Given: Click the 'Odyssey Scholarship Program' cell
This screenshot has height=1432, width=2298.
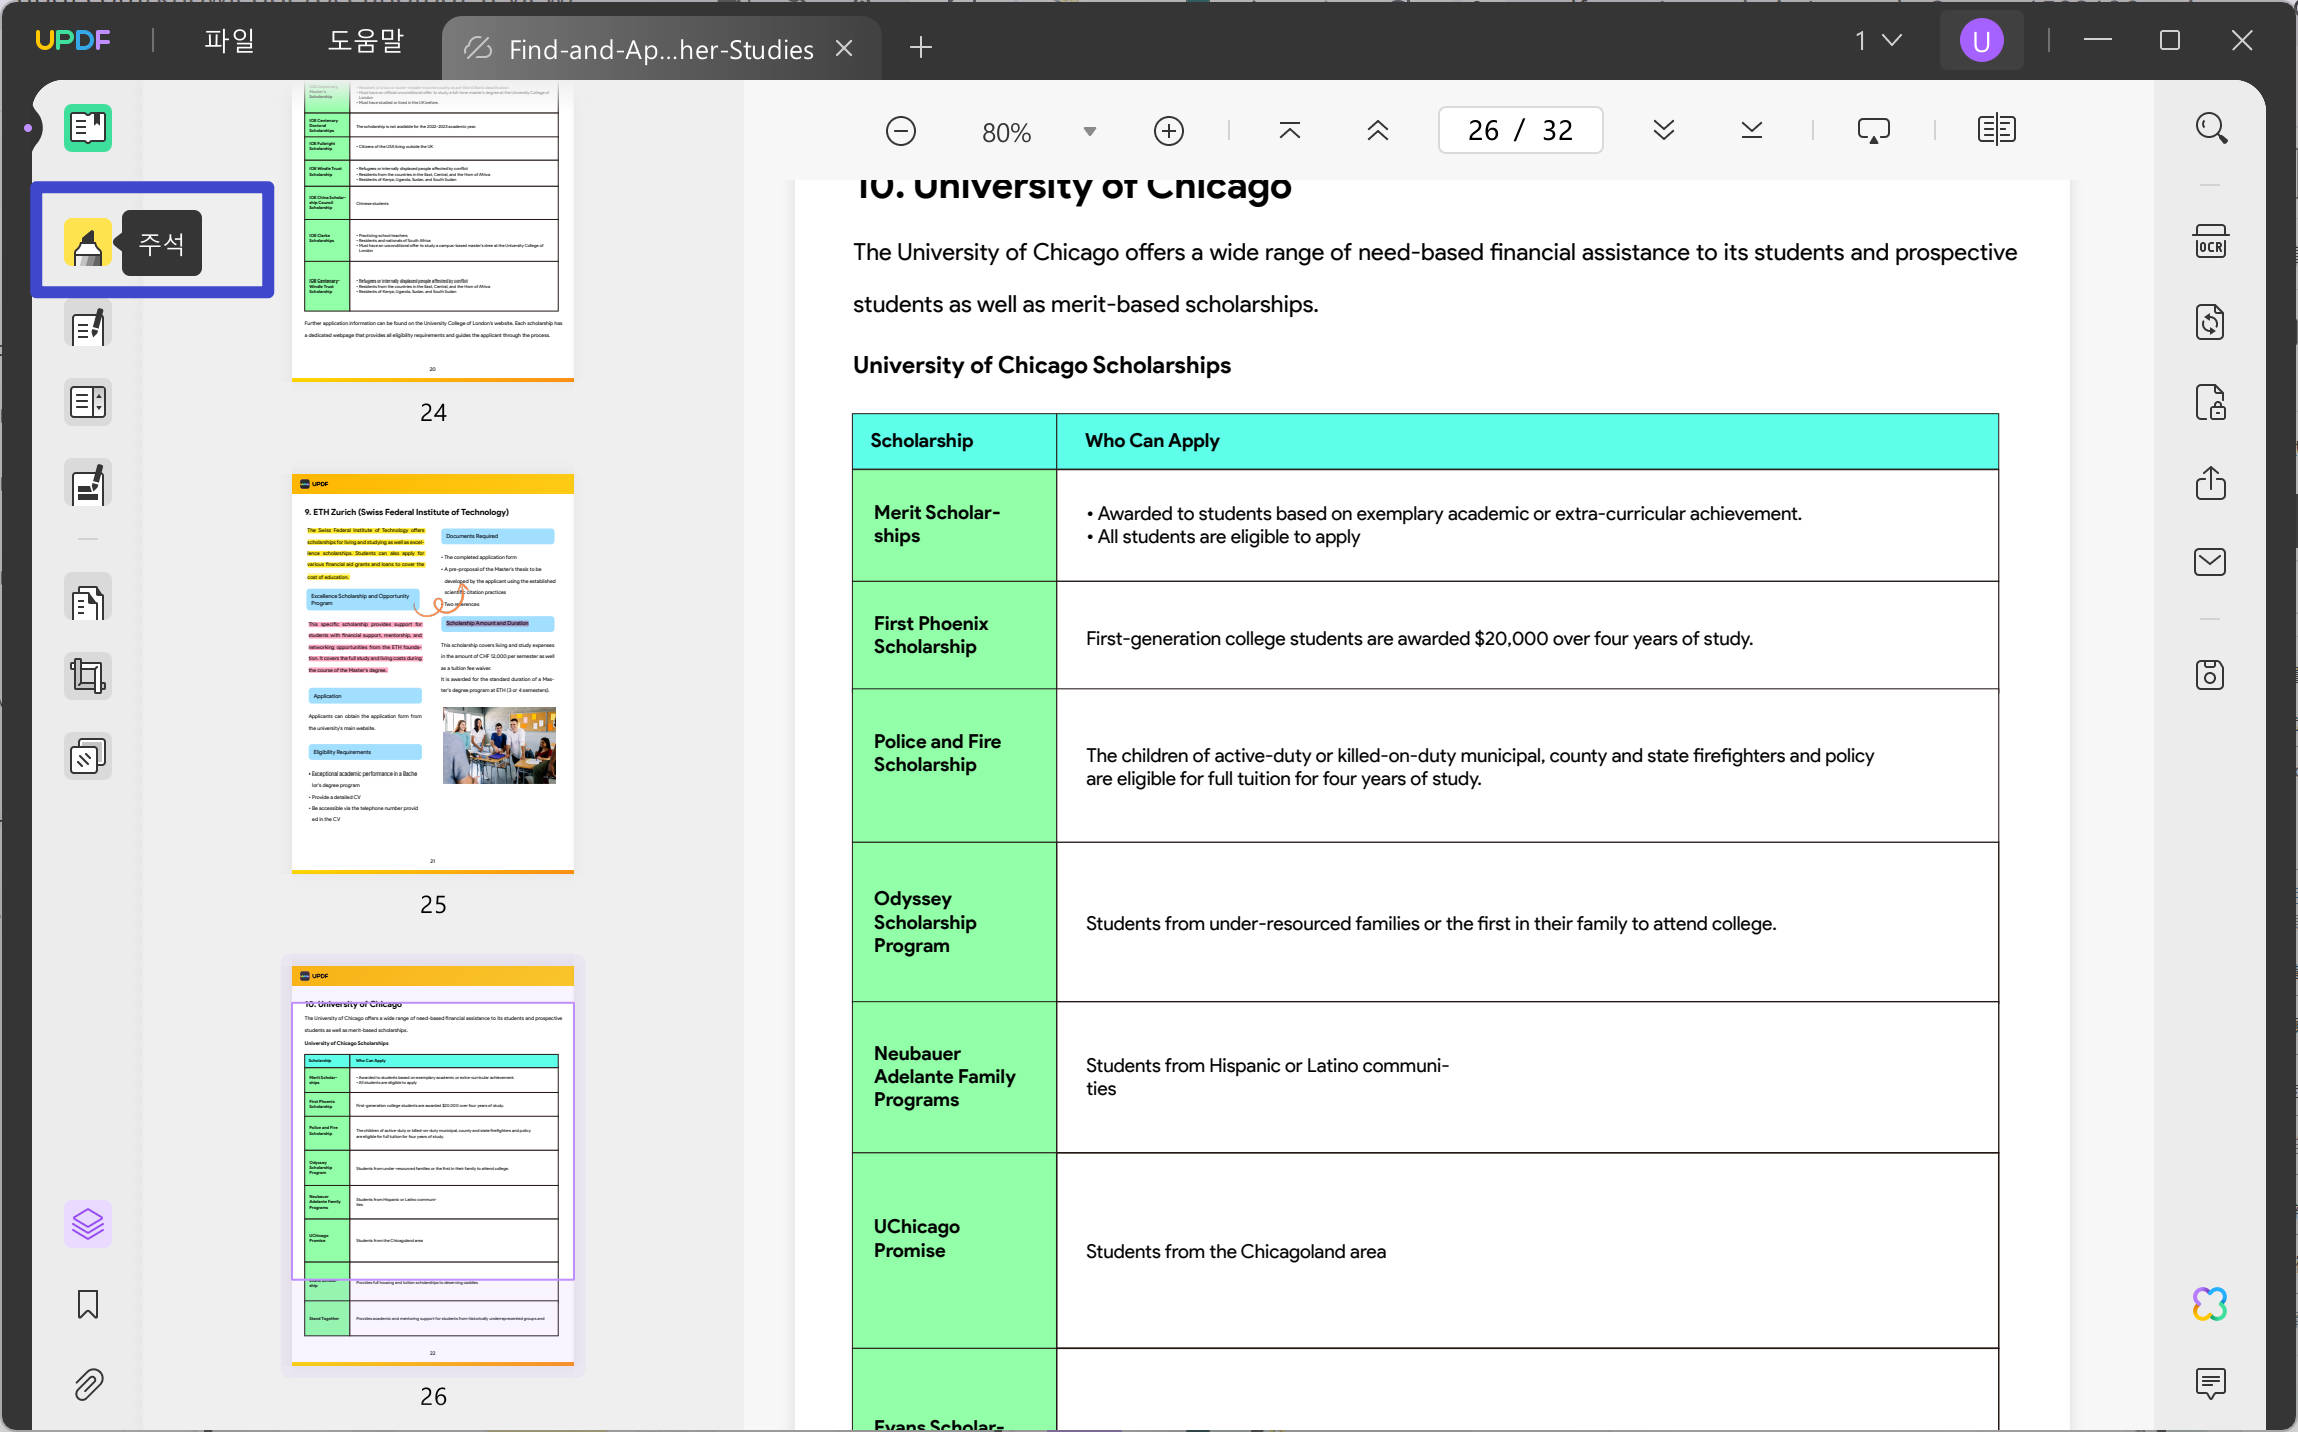Looking at the screenshot, I should click(x=954, y=922).
